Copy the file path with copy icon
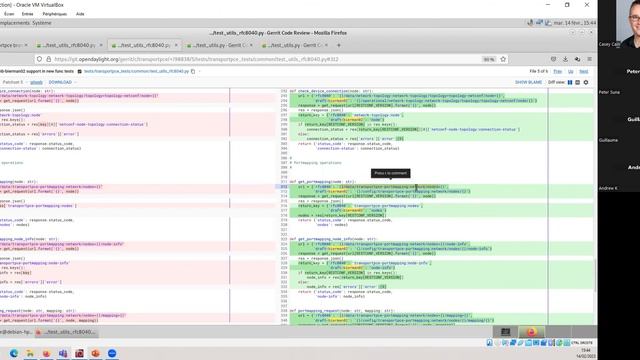The height and width of the screenshot is (360, 640). pos(193,71)
